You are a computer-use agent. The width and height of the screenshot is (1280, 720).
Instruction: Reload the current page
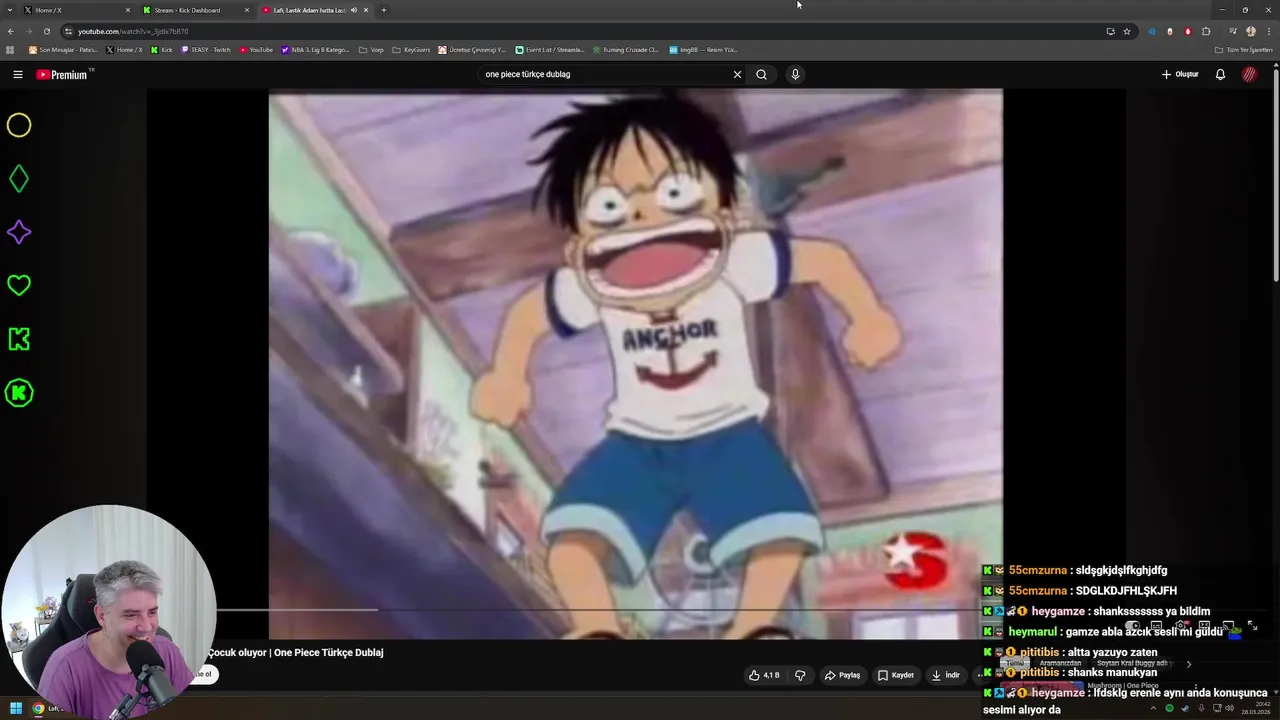click(x=46, y=31)
